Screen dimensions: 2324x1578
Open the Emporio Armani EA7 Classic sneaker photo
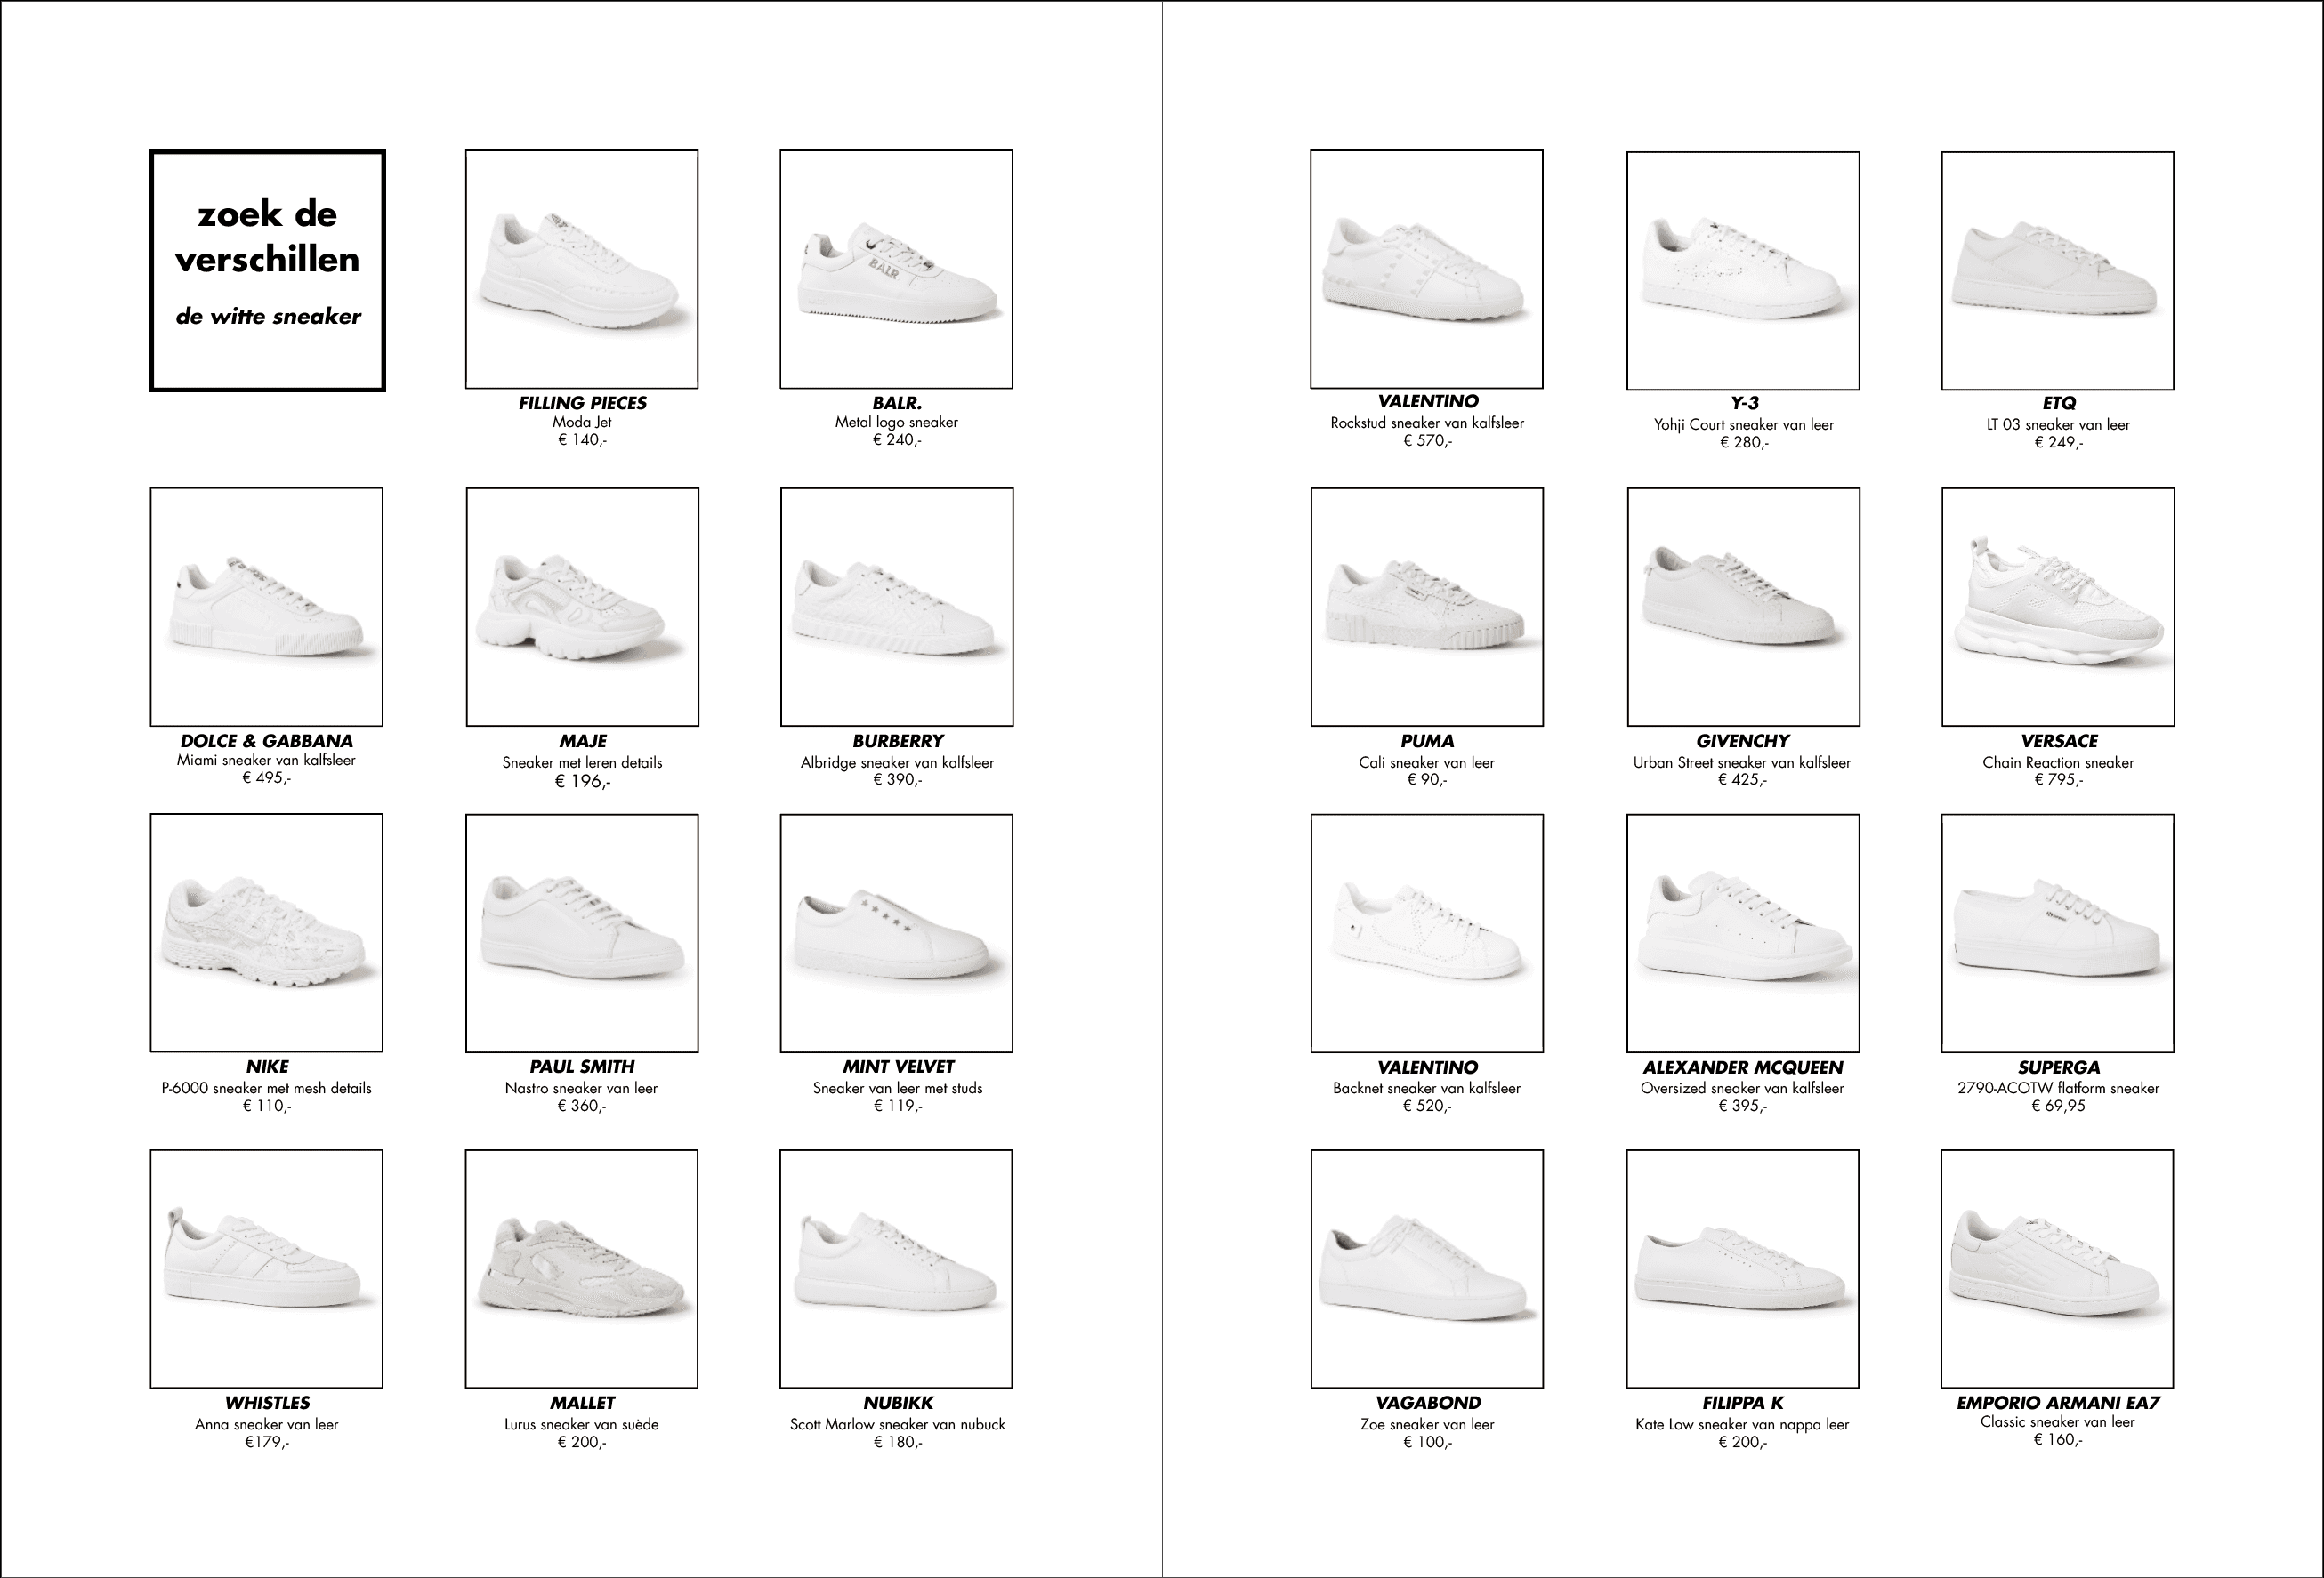(2057, 1269)
